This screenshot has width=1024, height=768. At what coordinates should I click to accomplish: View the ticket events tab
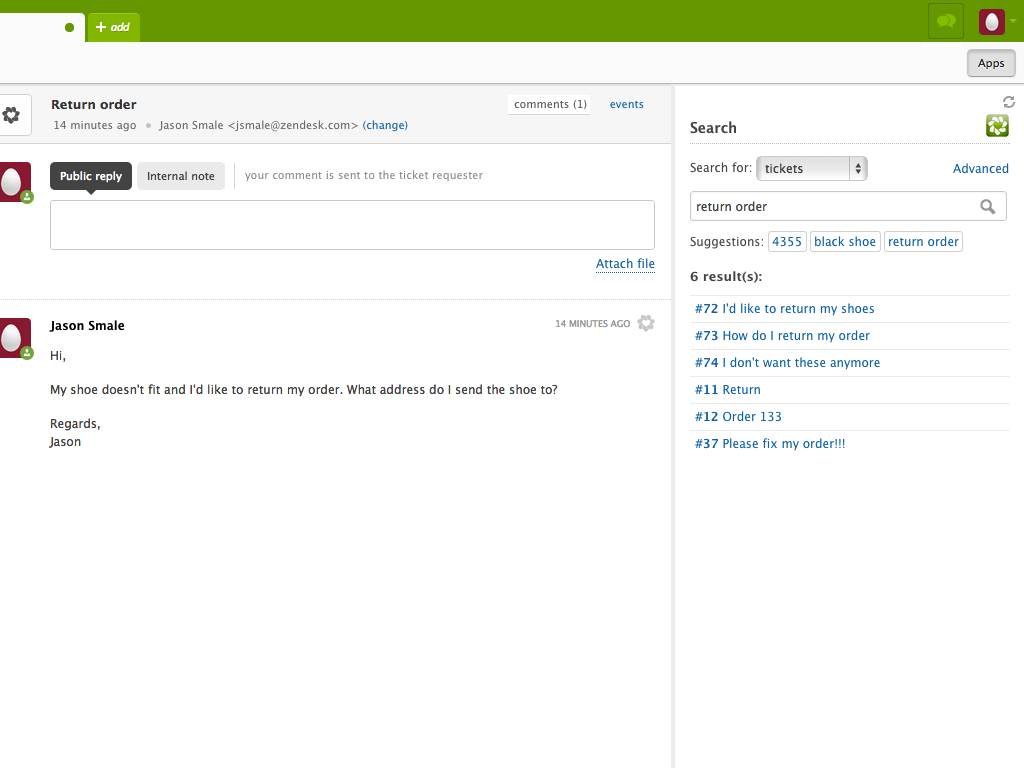[x=626, y=104]
